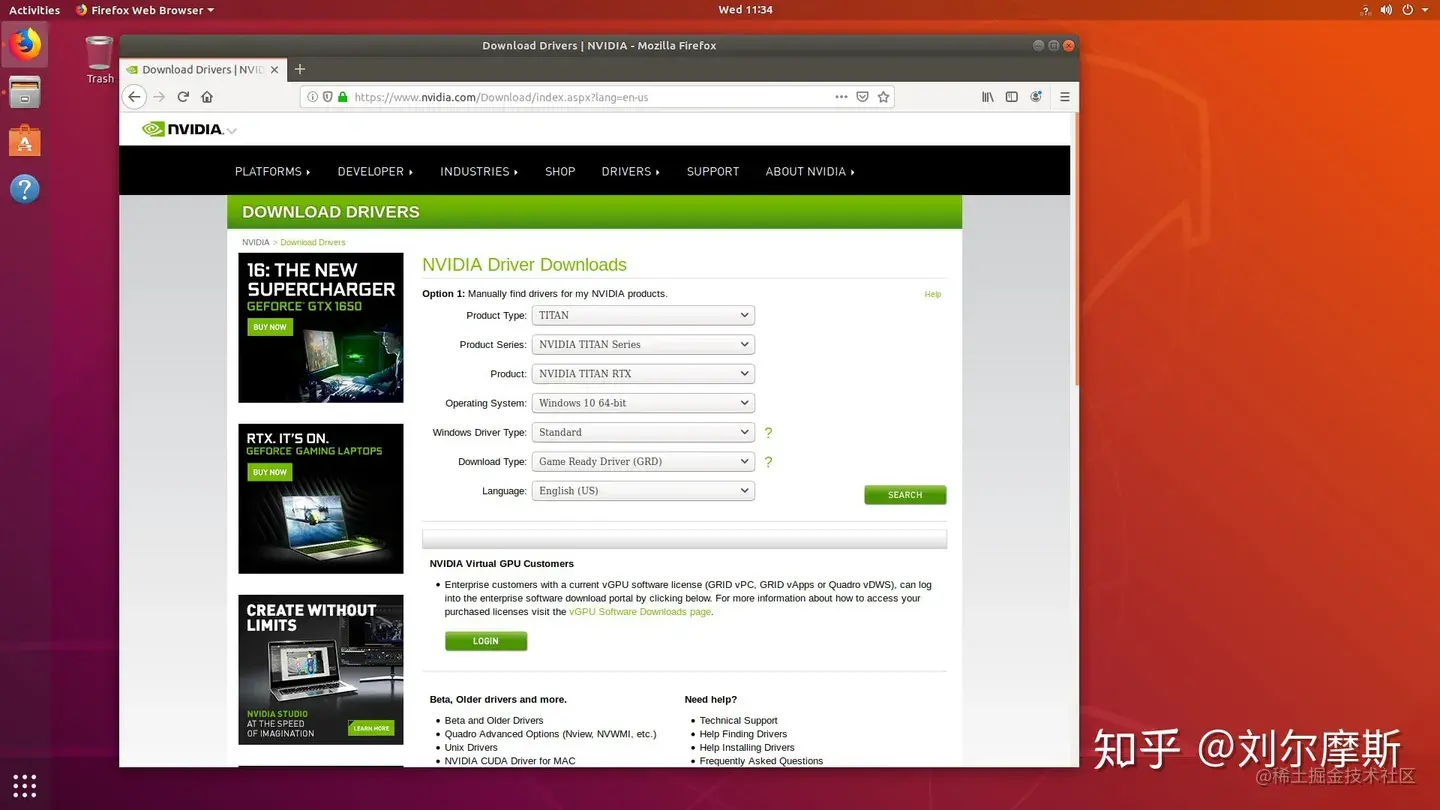1440x810 pixels.
Task: Click LEARN MORE on NVIDIA Studio ad
Action: pos(371,728)
